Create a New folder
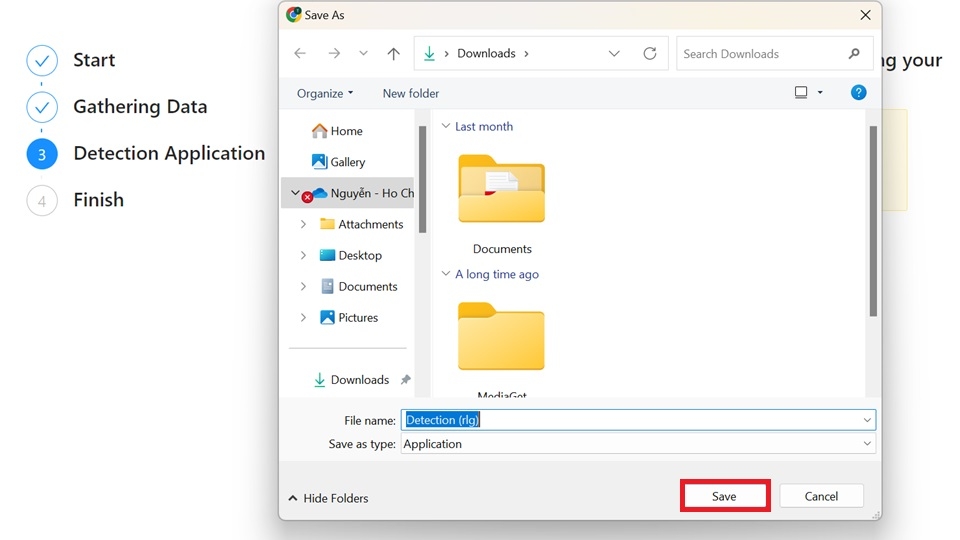This screenshot has width=960, height=540. [x=411, y=93]
